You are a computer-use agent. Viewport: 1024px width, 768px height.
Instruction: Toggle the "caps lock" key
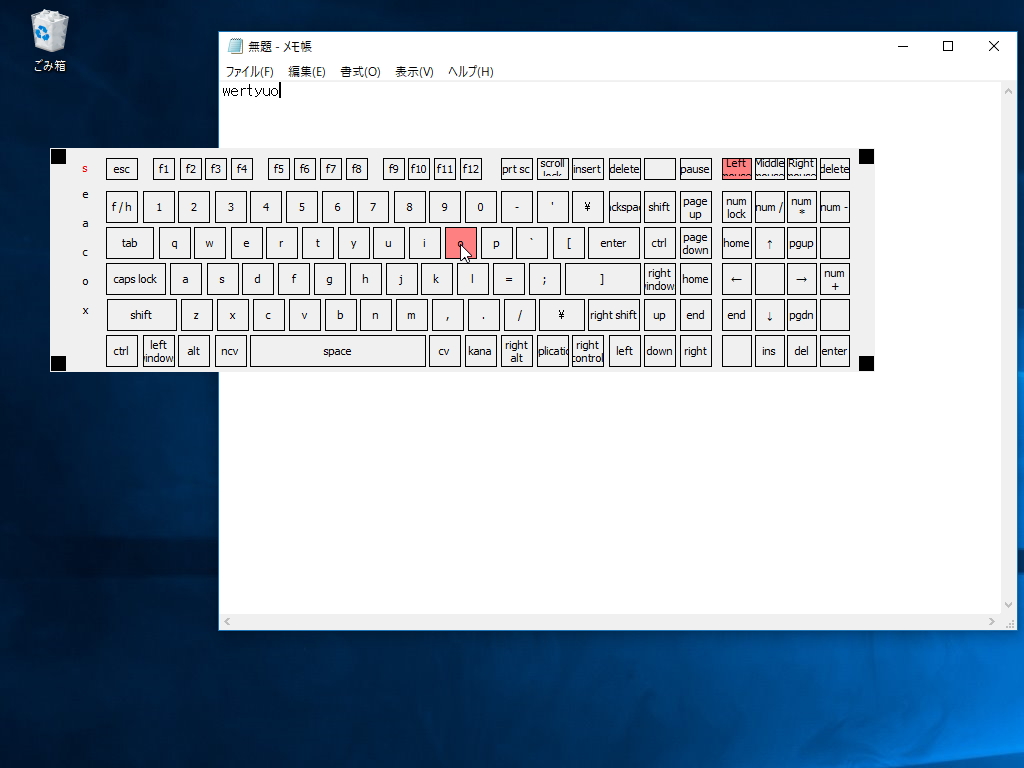[135, 279]
